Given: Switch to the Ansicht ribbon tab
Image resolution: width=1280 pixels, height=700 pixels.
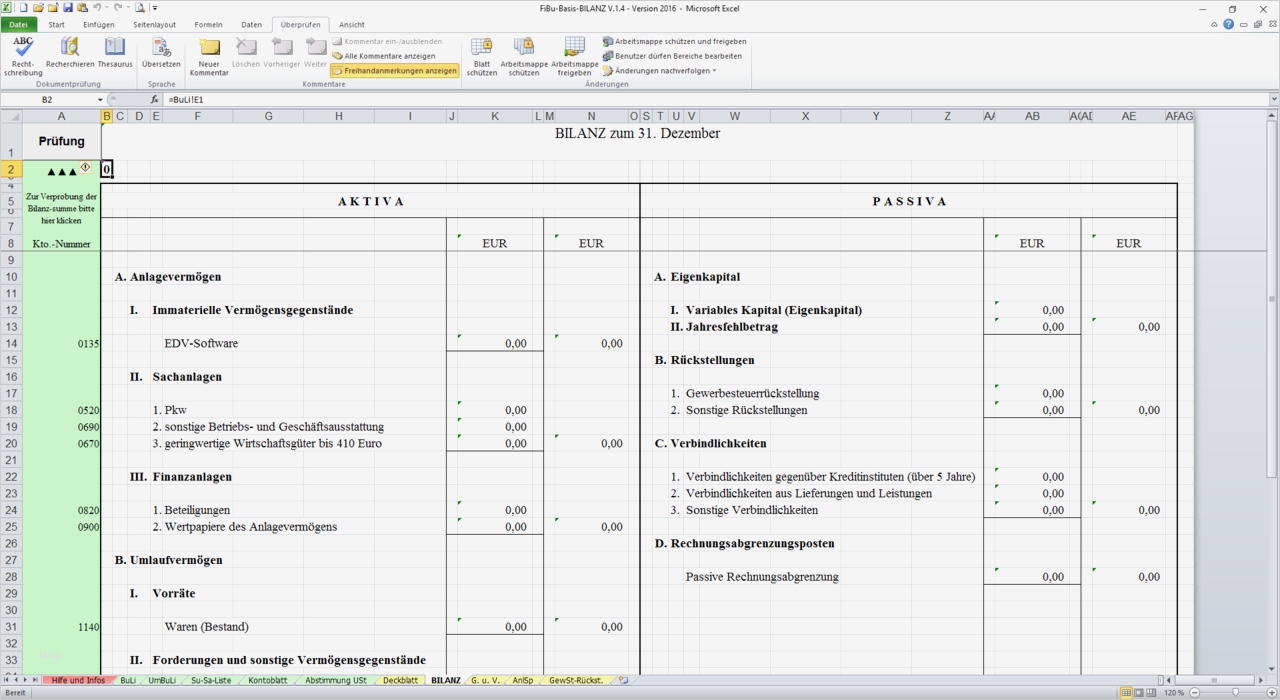Looking at the screenshot, I should click(x=352, y=24).
